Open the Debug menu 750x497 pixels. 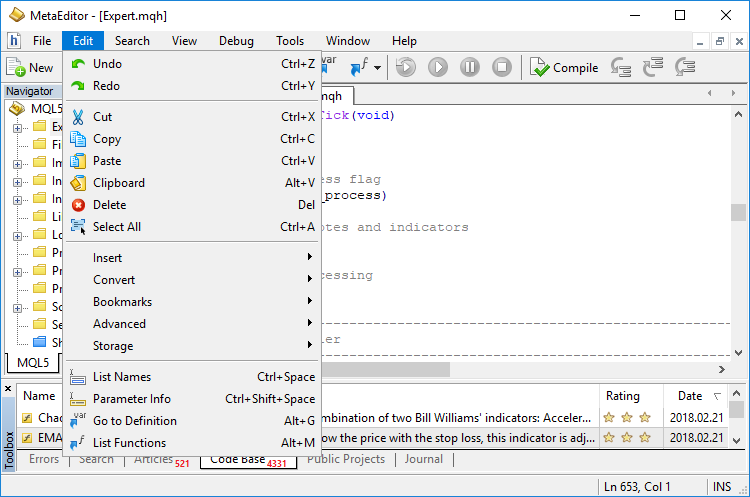pyautogui.click(x=236, y=41)
